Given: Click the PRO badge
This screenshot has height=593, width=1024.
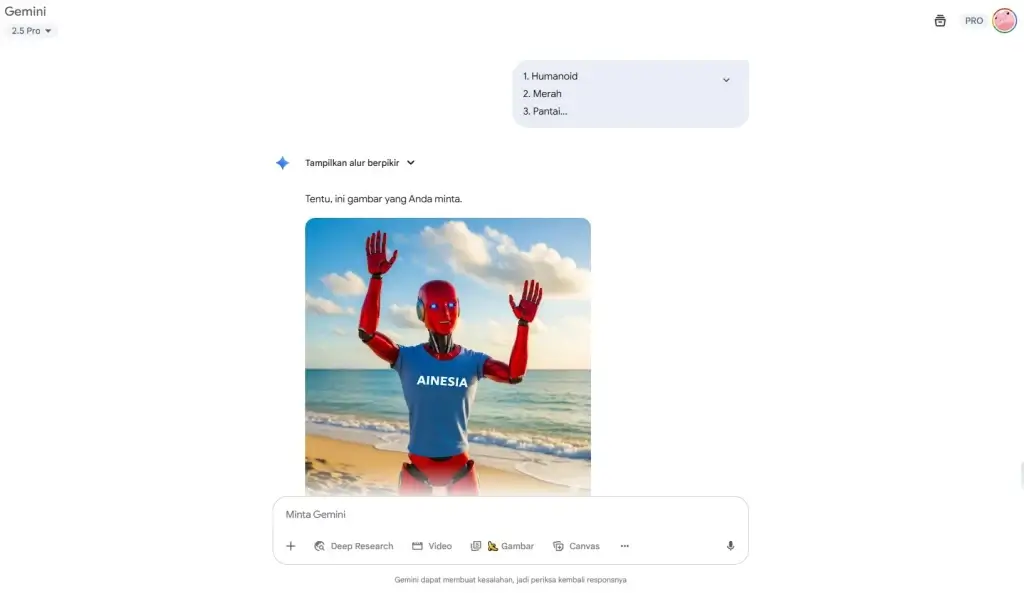Looking at the screenshot, I should (974, 21).
